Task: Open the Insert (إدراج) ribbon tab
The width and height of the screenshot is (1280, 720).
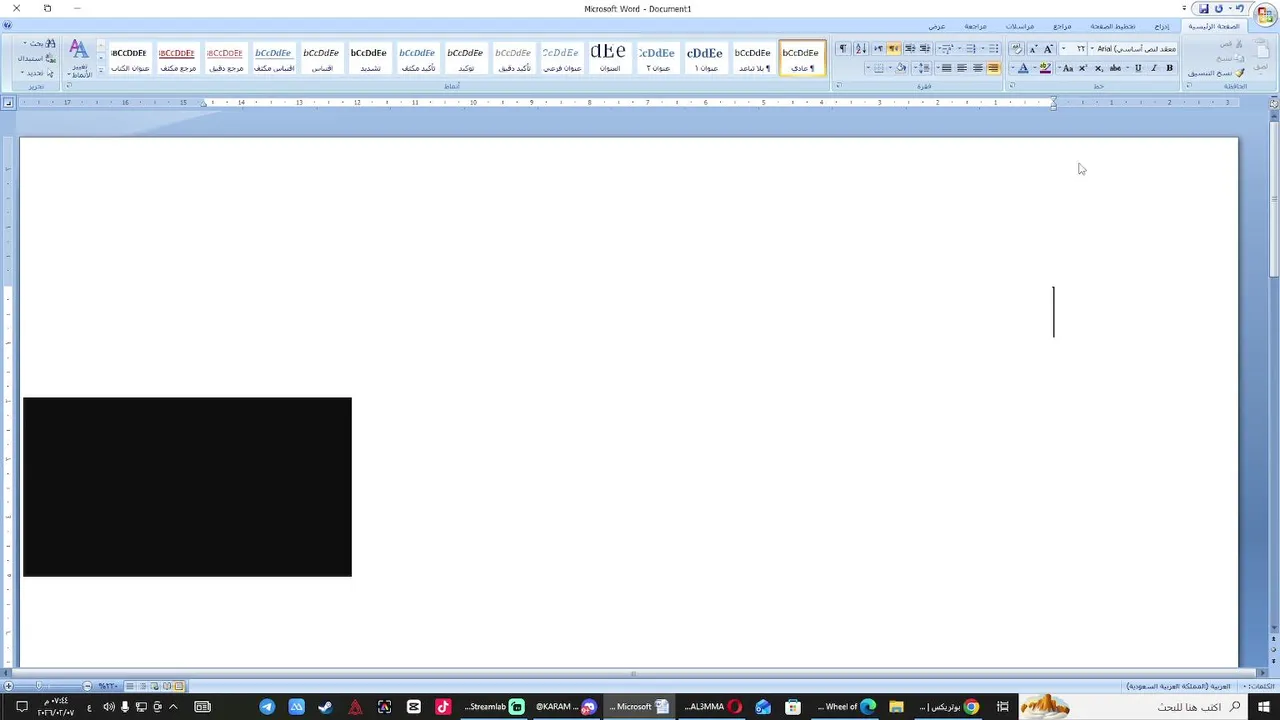Action: pos(1162,27)
